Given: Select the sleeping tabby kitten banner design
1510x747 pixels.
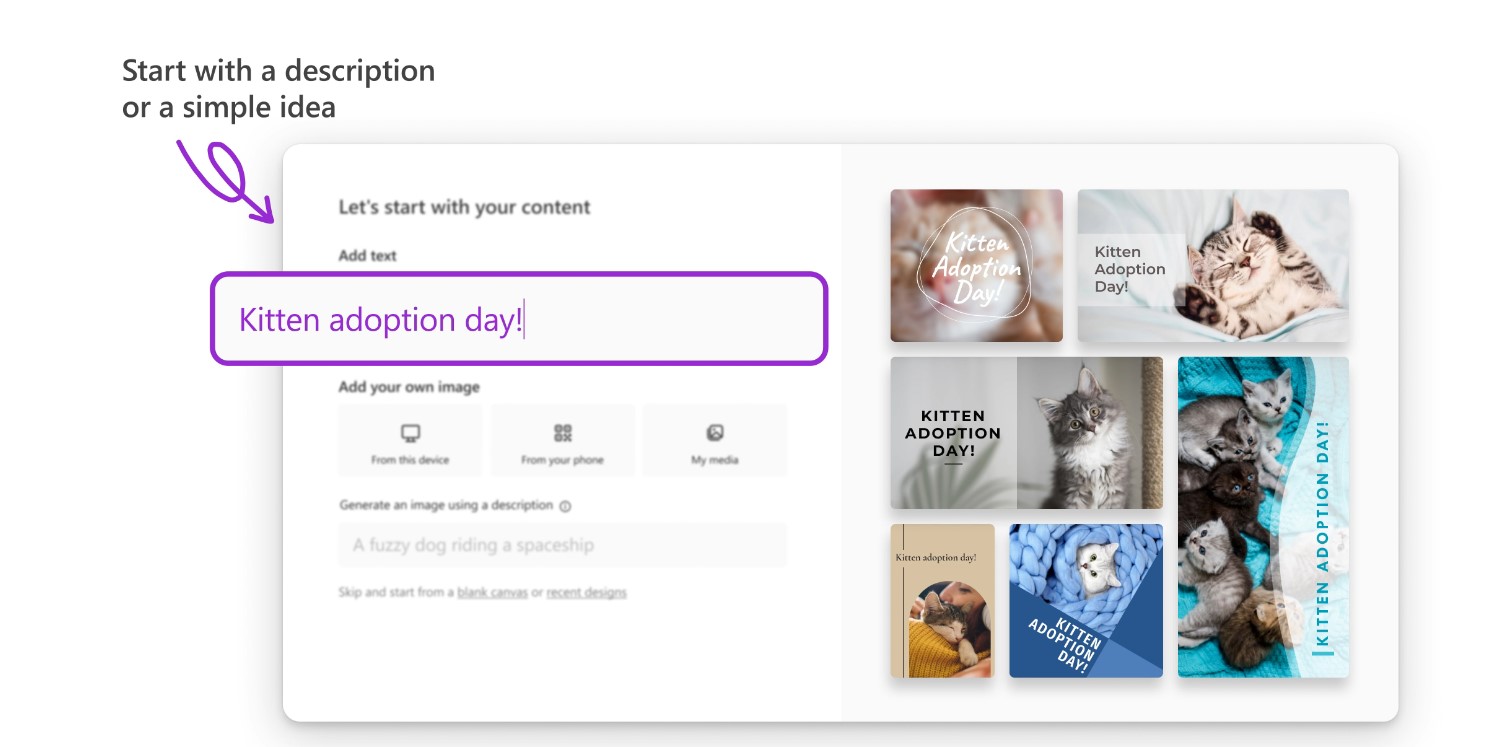Looking at the screenshot, I should (x=1213, y=266).
